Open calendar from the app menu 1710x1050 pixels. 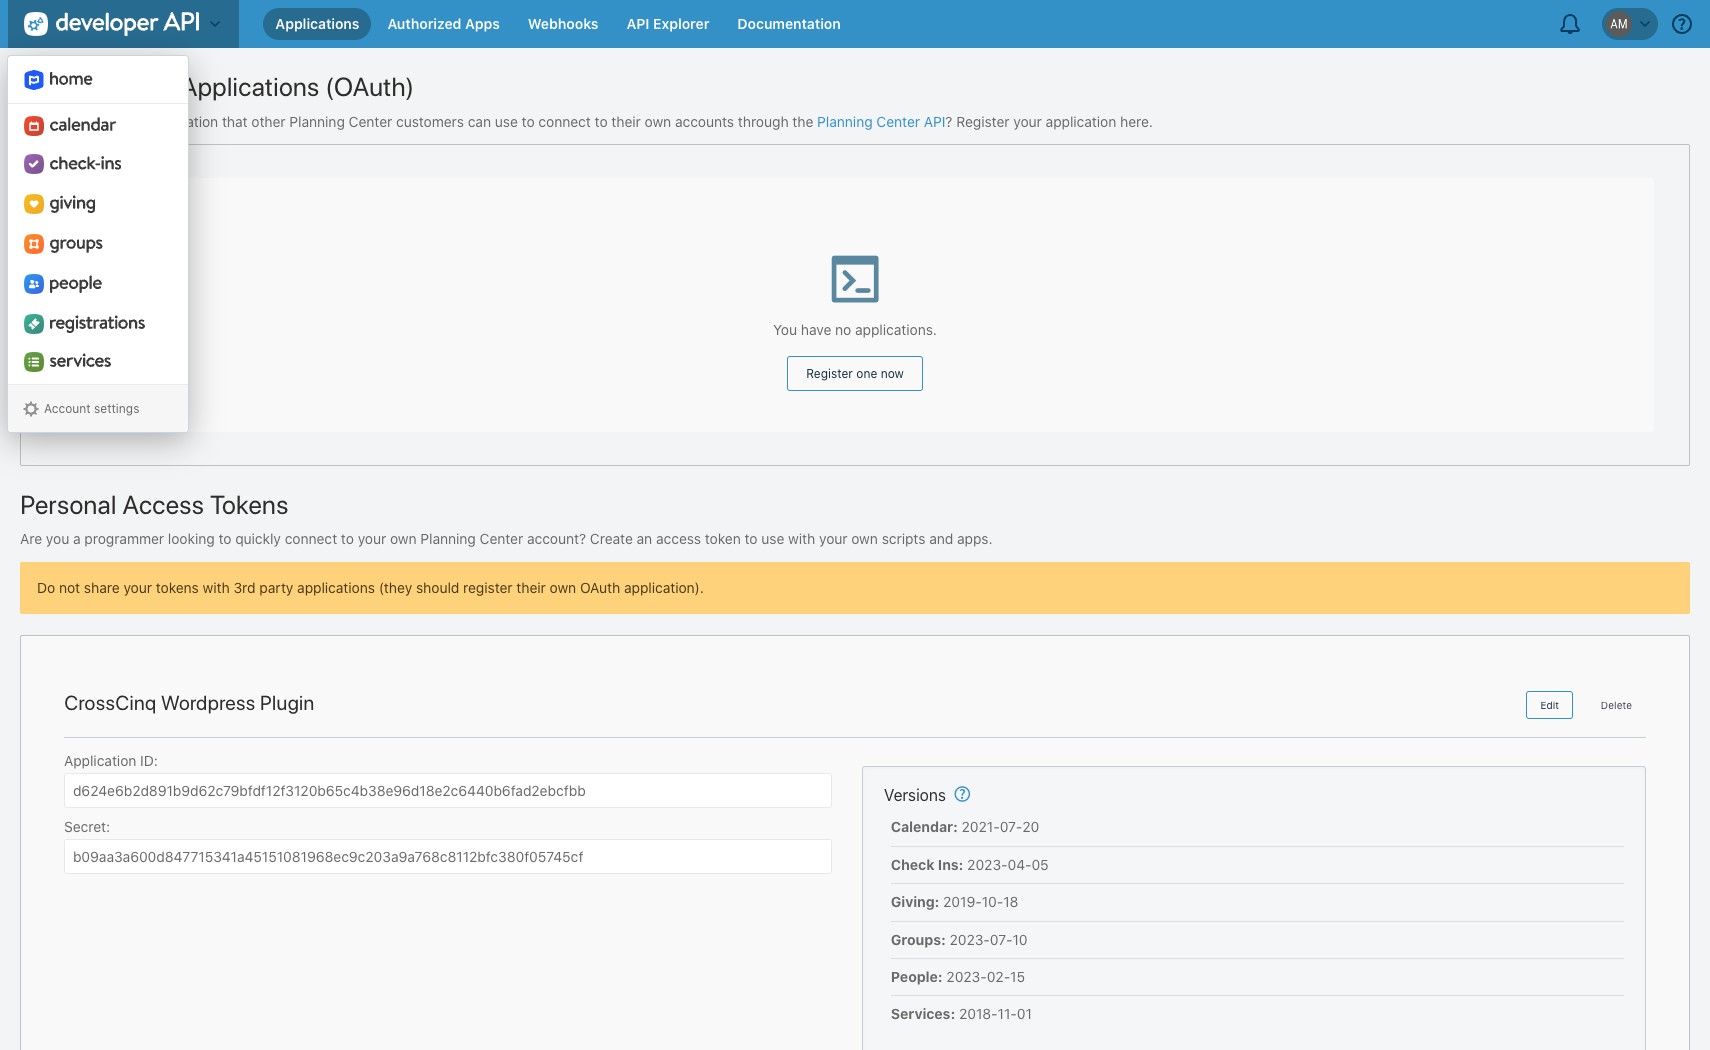(98, 125)
